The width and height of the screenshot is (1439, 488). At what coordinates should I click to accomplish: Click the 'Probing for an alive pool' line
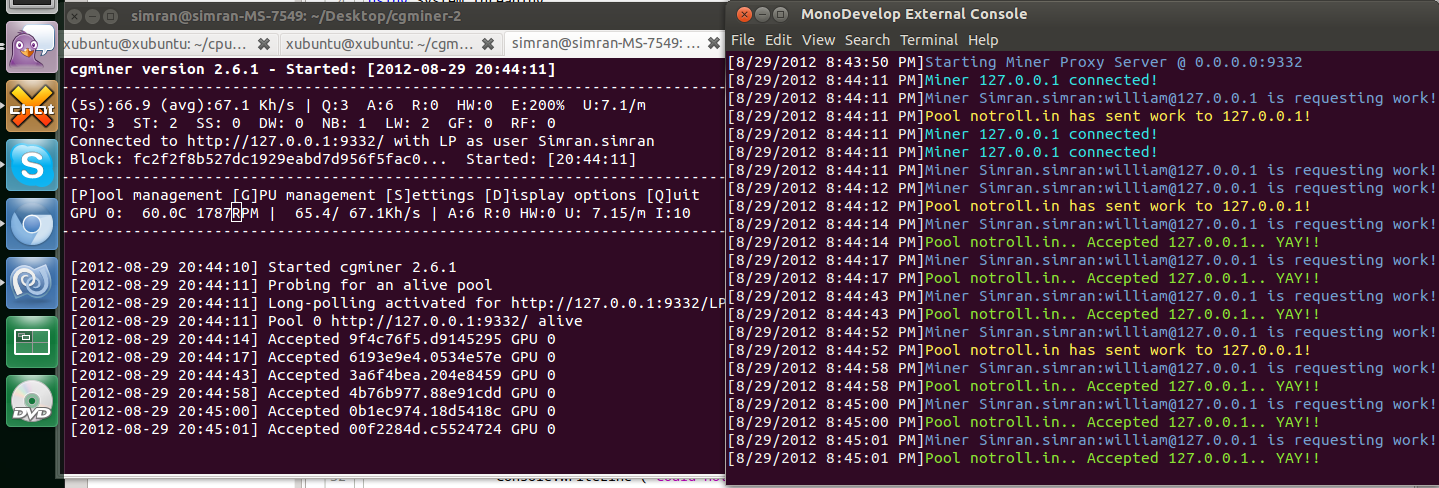pyautogui.click(x=281, y=285)
